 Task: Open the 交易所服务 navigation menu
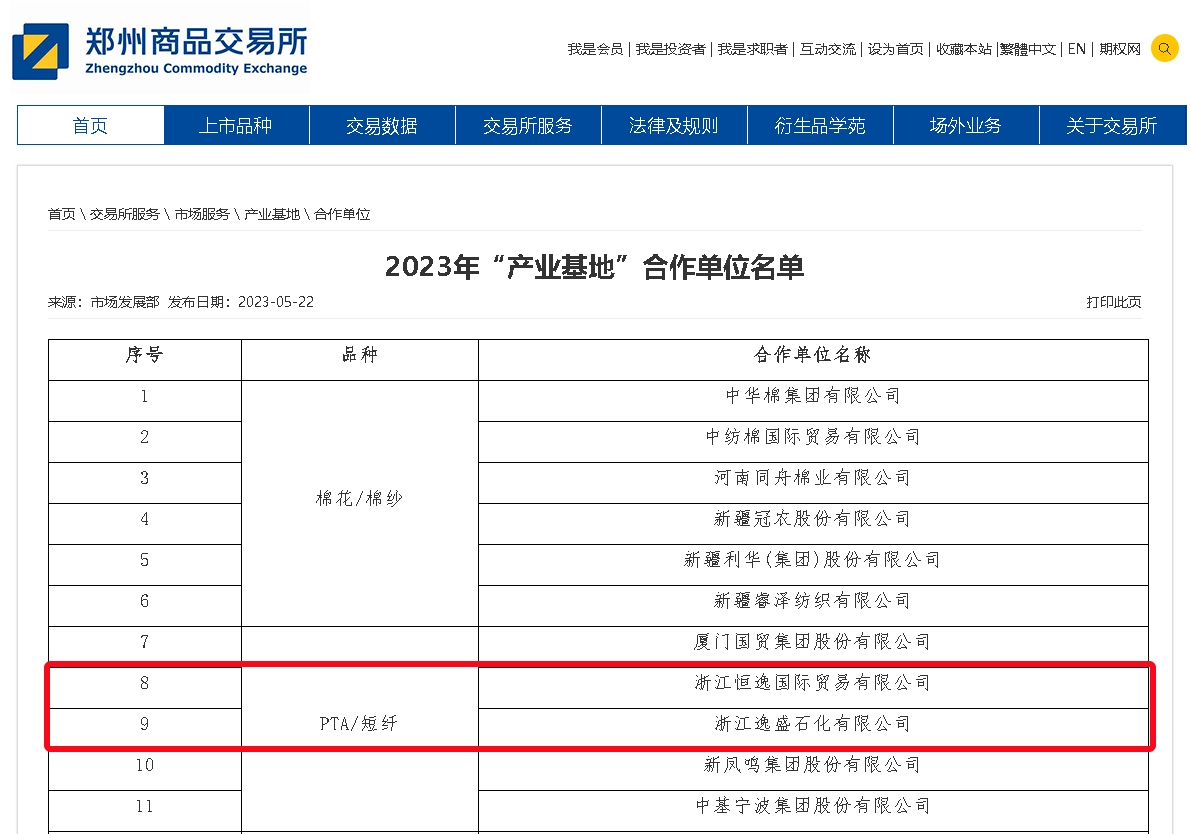(x=528, y=126)
